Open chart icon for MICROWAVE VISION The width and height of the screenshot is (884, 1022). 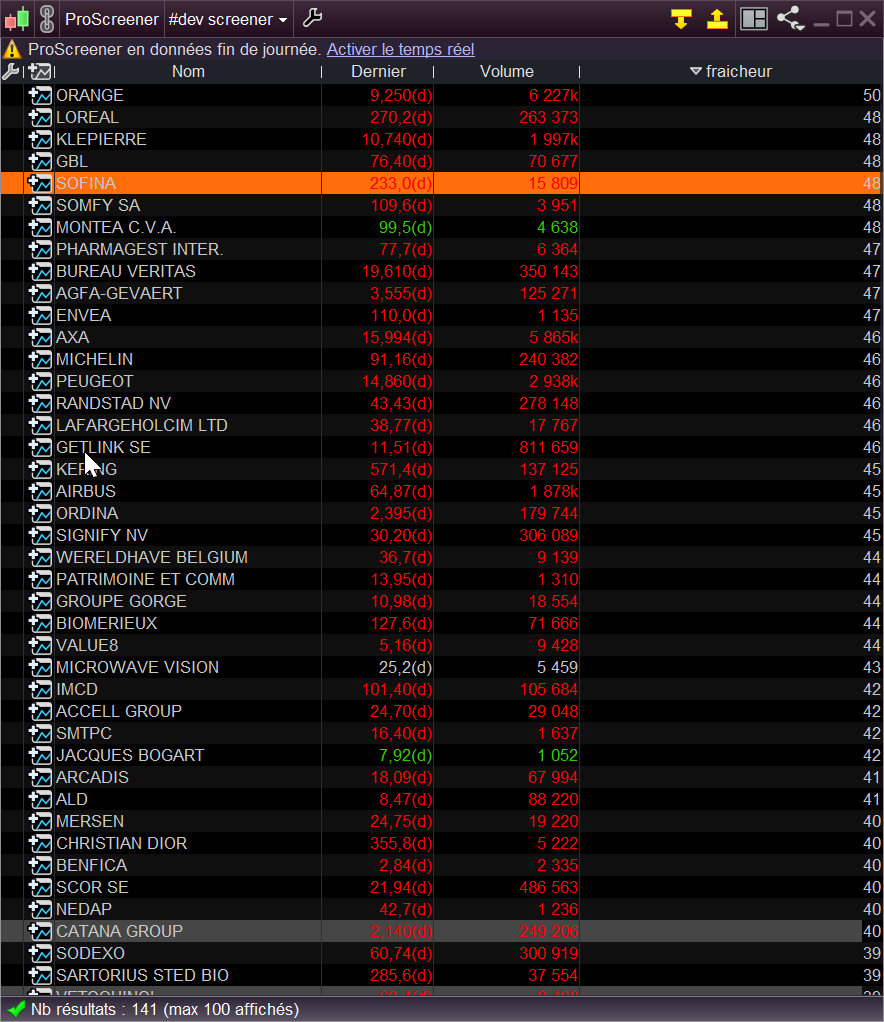click(x=40, y=667)
